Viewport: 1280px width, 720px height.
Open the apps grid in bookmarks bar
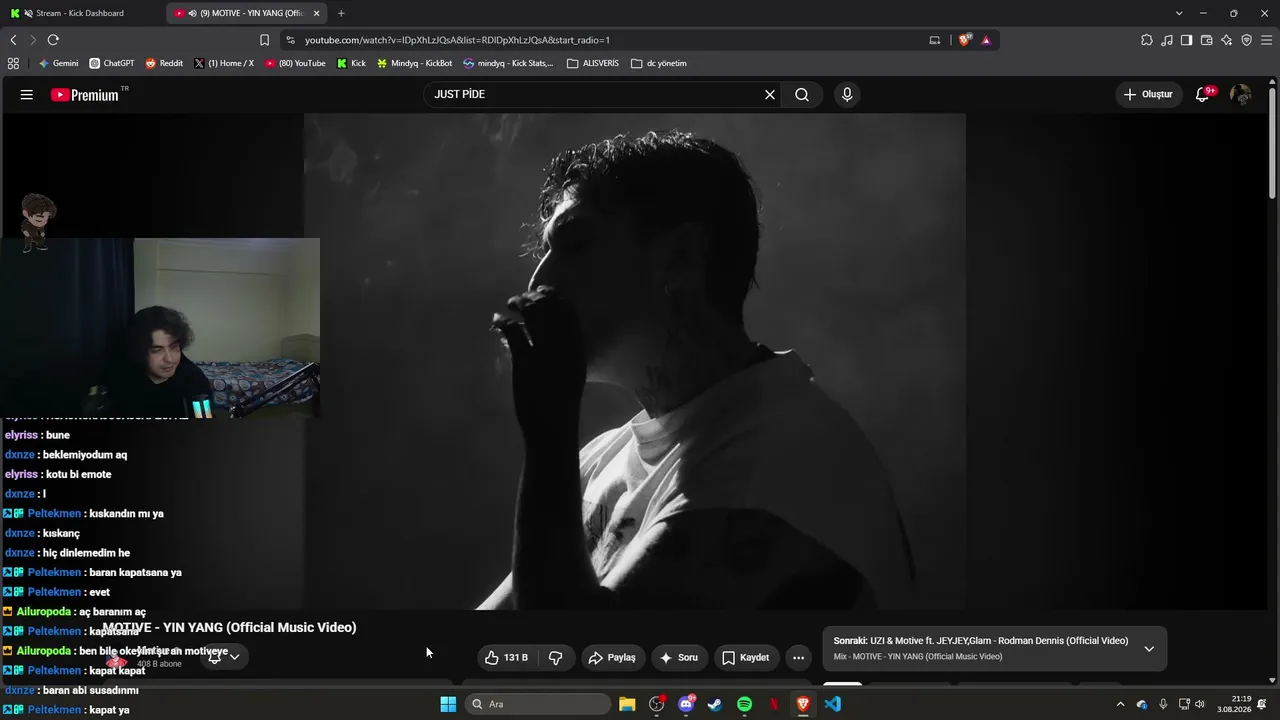tap(13, 63)
